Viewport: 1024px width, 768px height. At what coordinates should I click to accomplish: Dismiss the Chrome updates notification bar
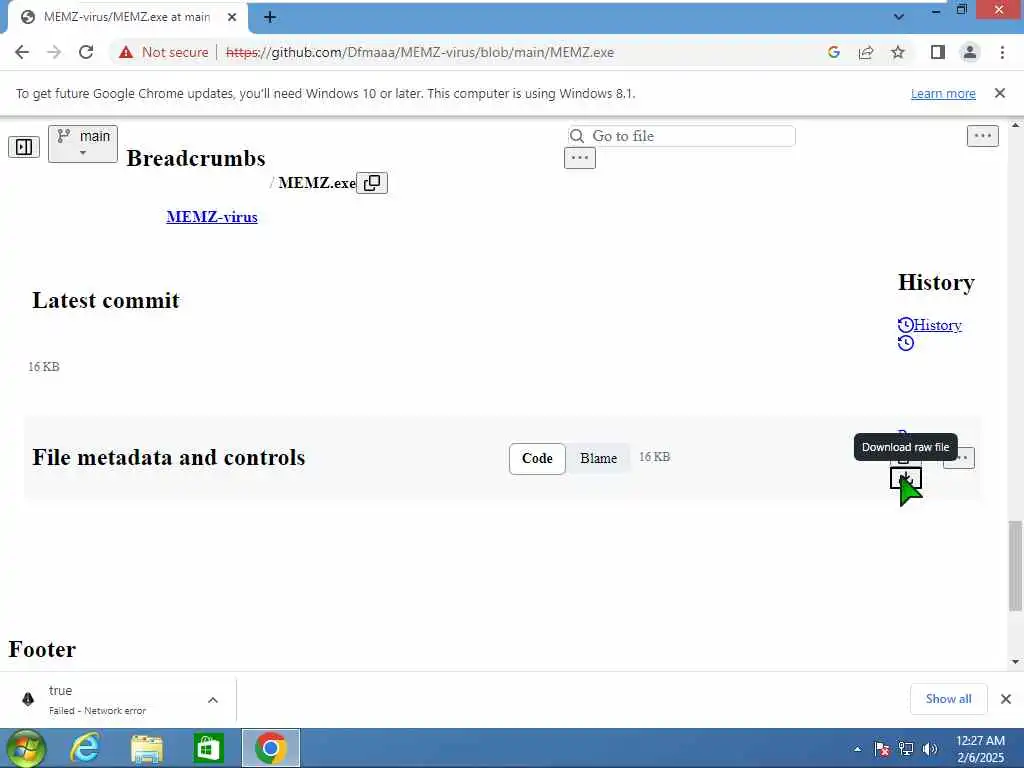point(999,93)
